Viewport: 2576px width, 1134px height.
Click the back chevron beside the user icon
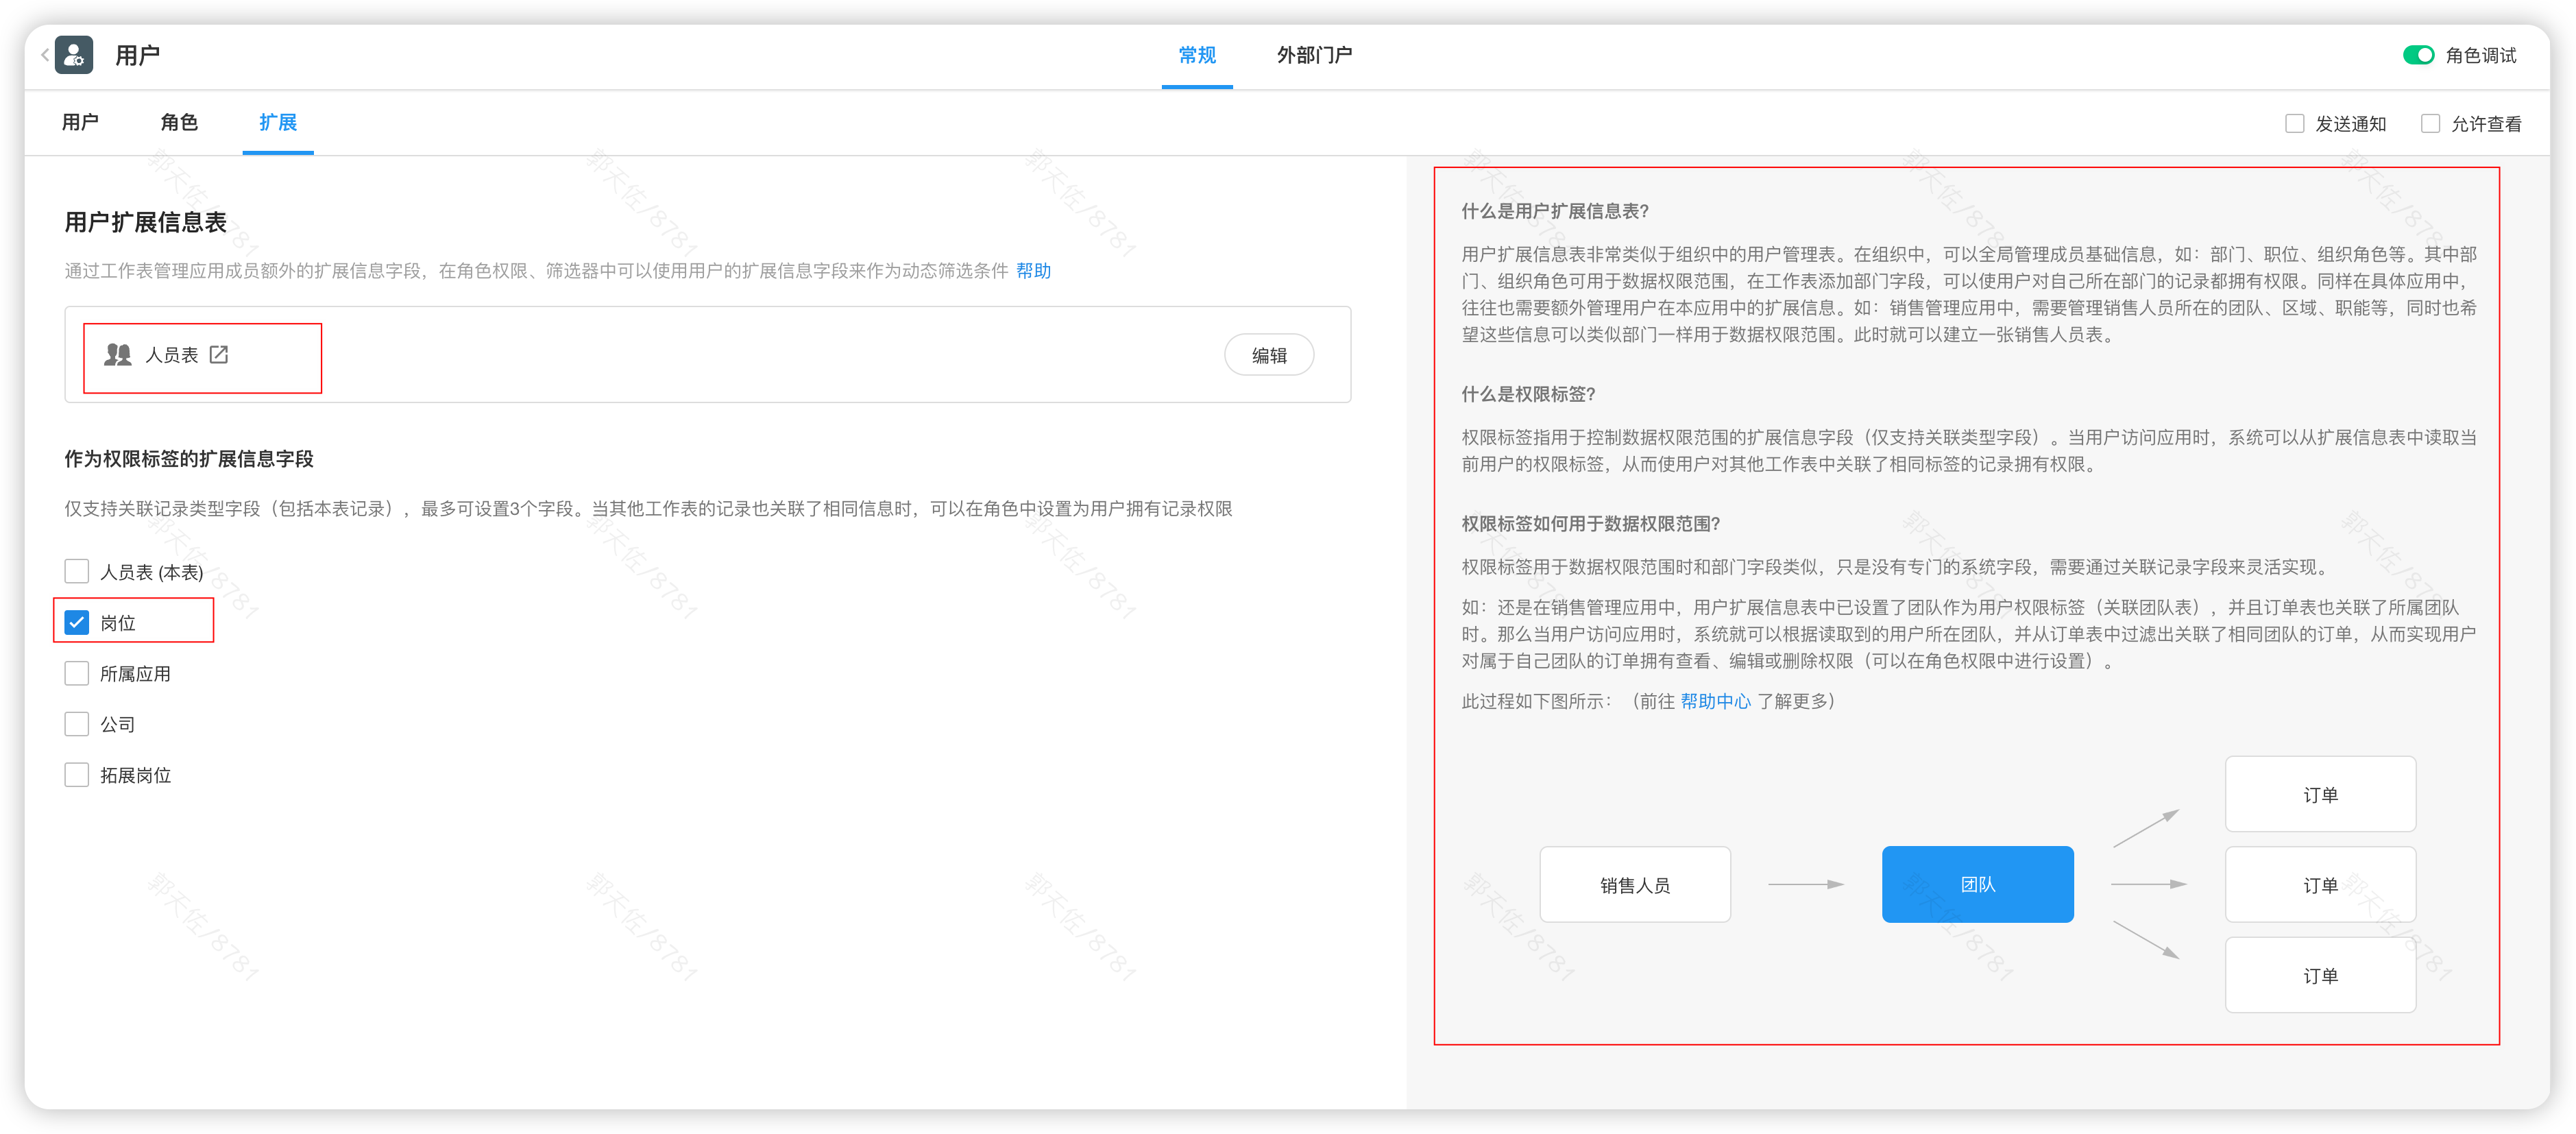(45, 55)
